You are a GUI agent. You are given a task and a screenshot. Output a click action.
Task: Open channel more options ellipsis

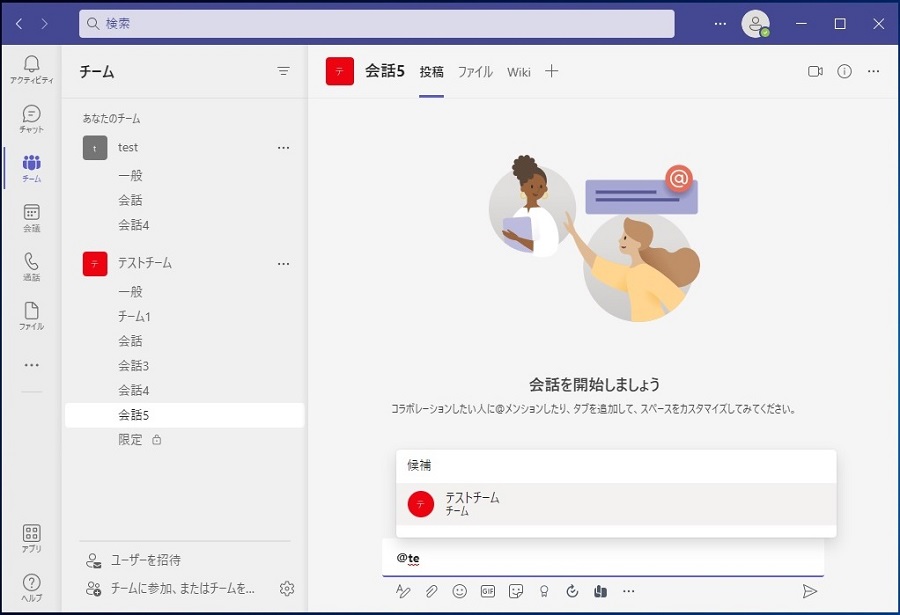click(874, 71)
